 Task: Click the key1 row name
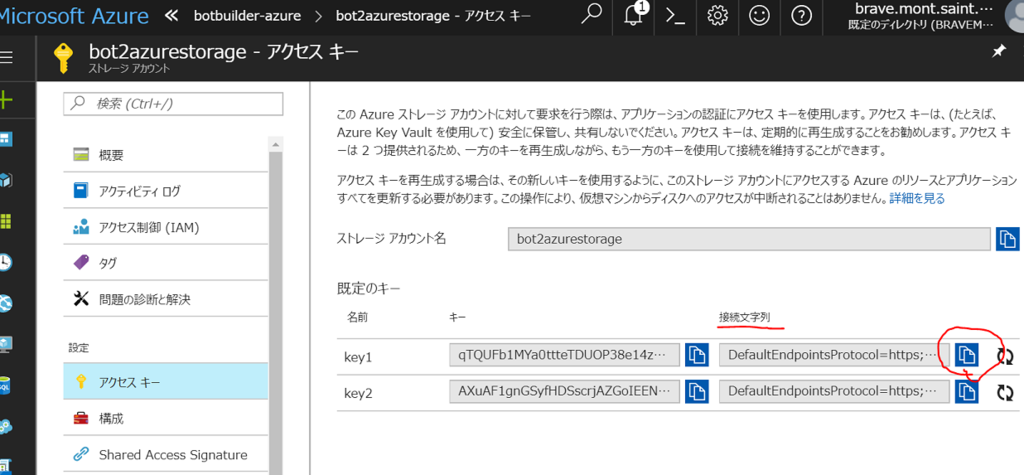click(x=358, y=357)
